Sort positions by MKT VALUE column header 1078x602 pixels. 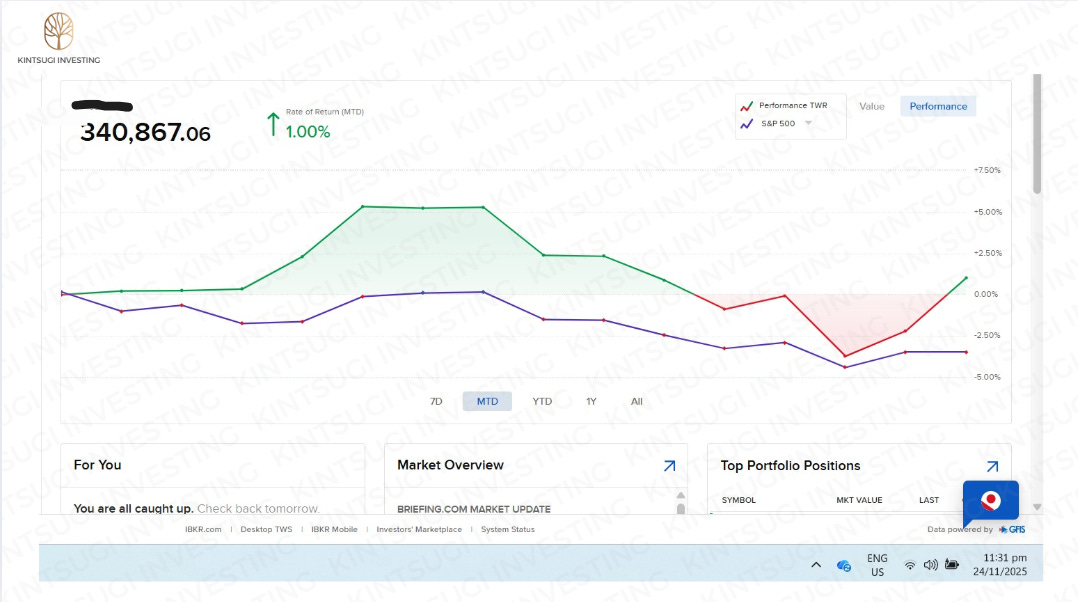click(x=859, y=500)
